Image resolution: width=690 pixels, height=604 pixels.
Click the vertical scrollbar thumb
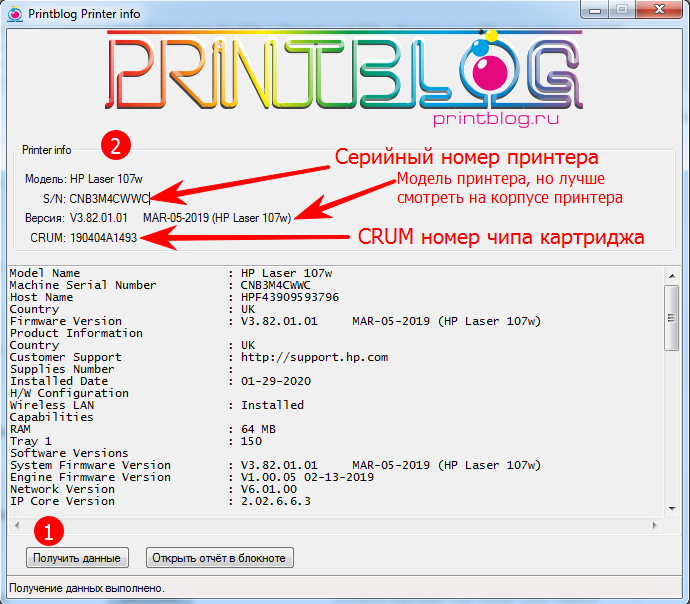(672, 318)
